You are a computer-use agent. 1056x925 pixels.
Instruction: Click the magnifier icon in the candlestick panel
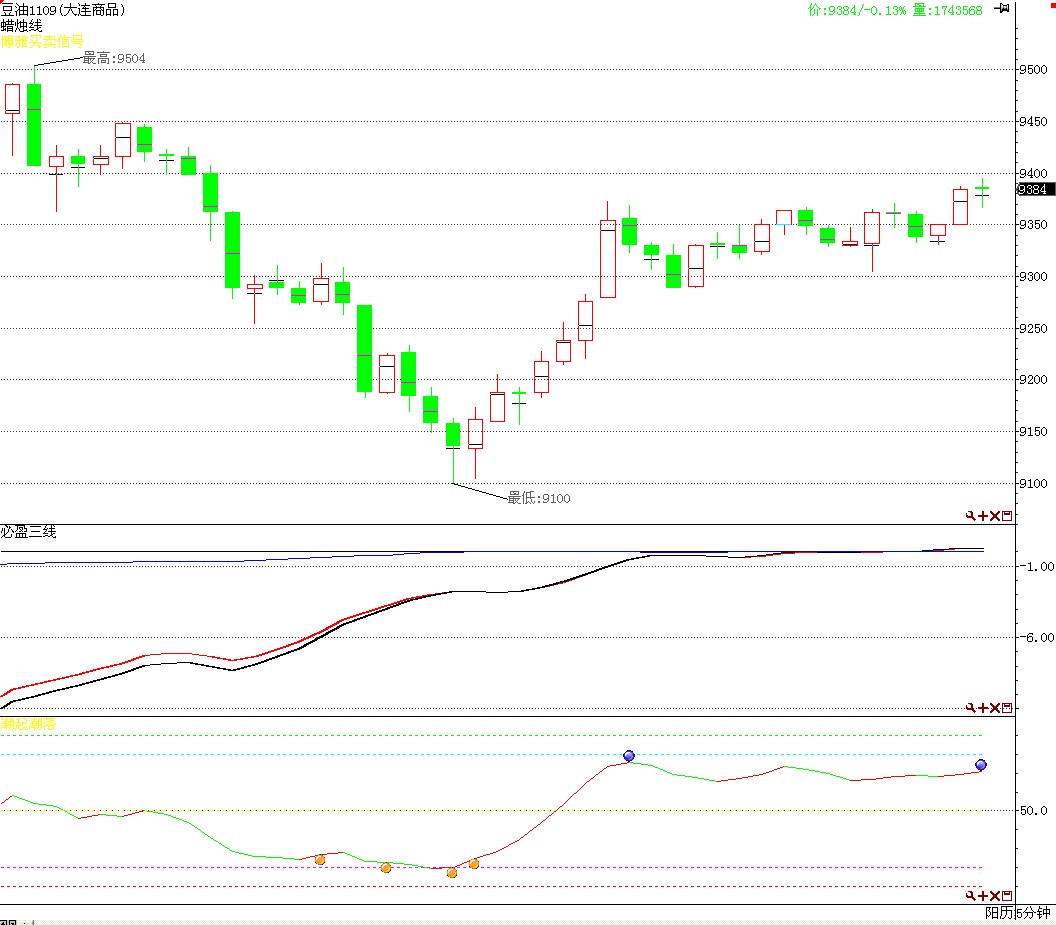click(970, 516)
